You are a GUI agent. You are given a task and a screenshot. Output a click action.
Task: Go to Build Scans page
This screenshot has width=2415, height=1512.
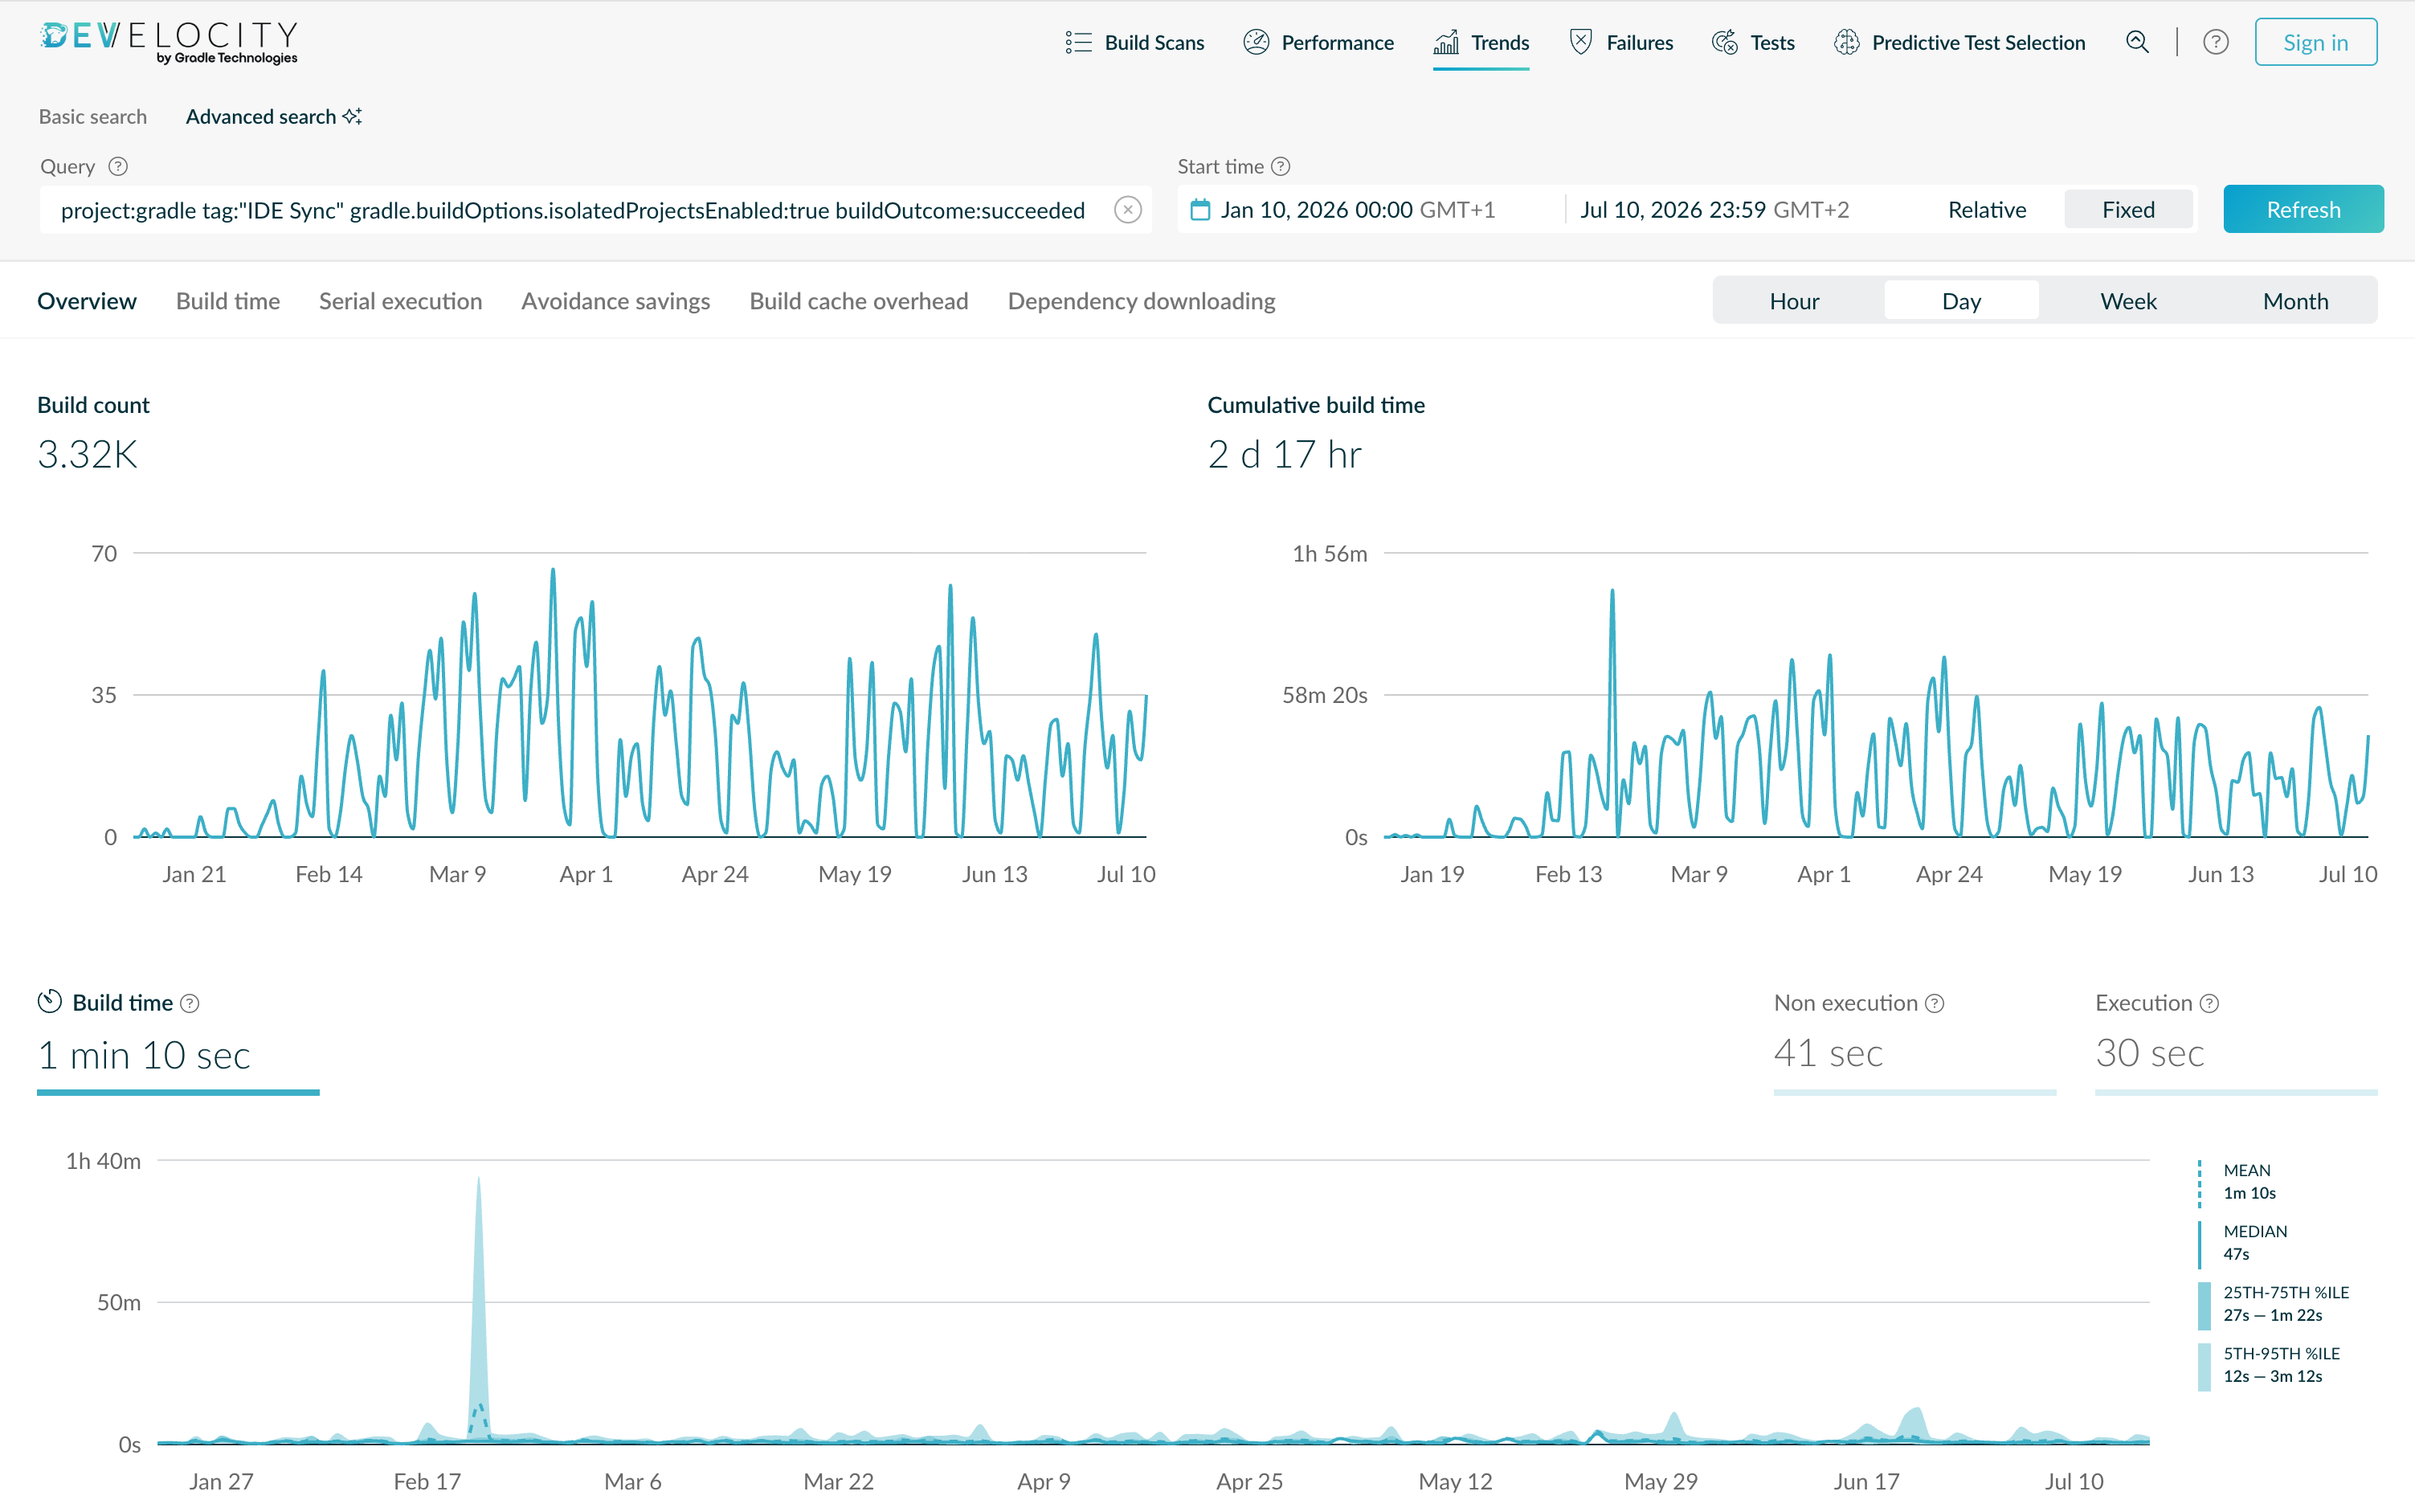(x=1135, y=42)
